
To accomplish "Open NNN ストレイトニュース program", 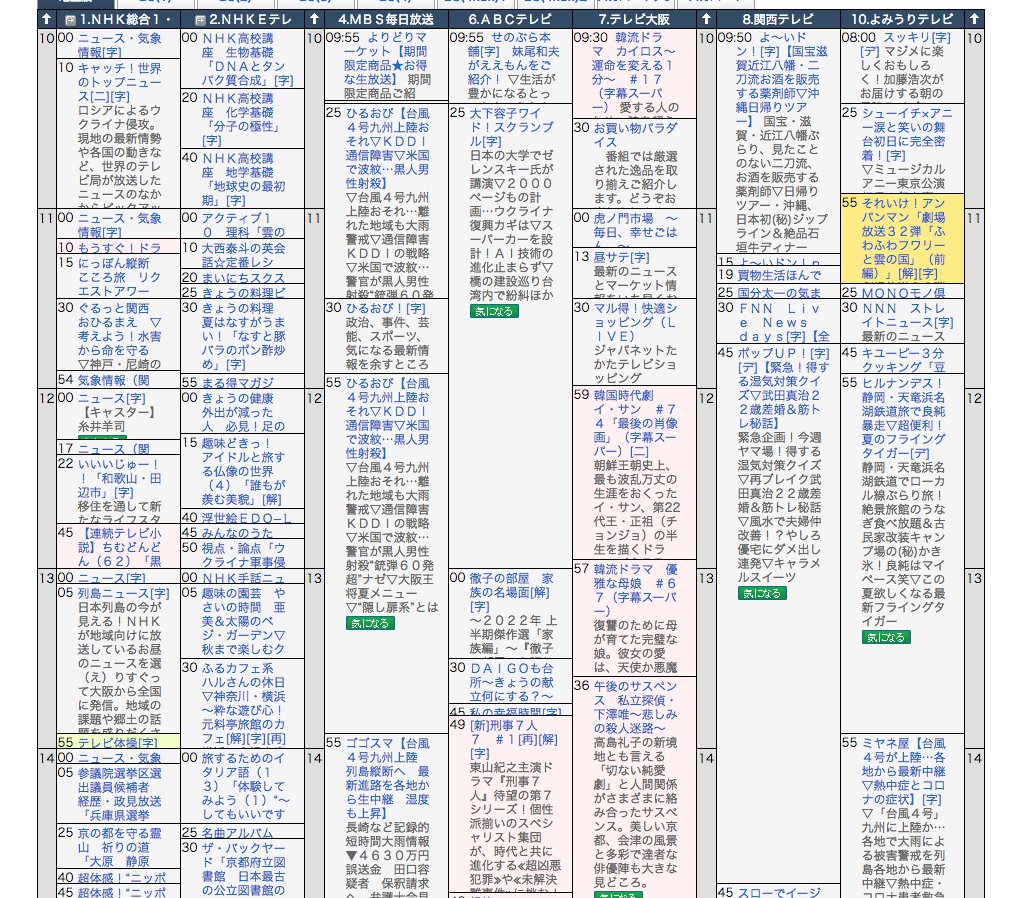I will (908, 315).
